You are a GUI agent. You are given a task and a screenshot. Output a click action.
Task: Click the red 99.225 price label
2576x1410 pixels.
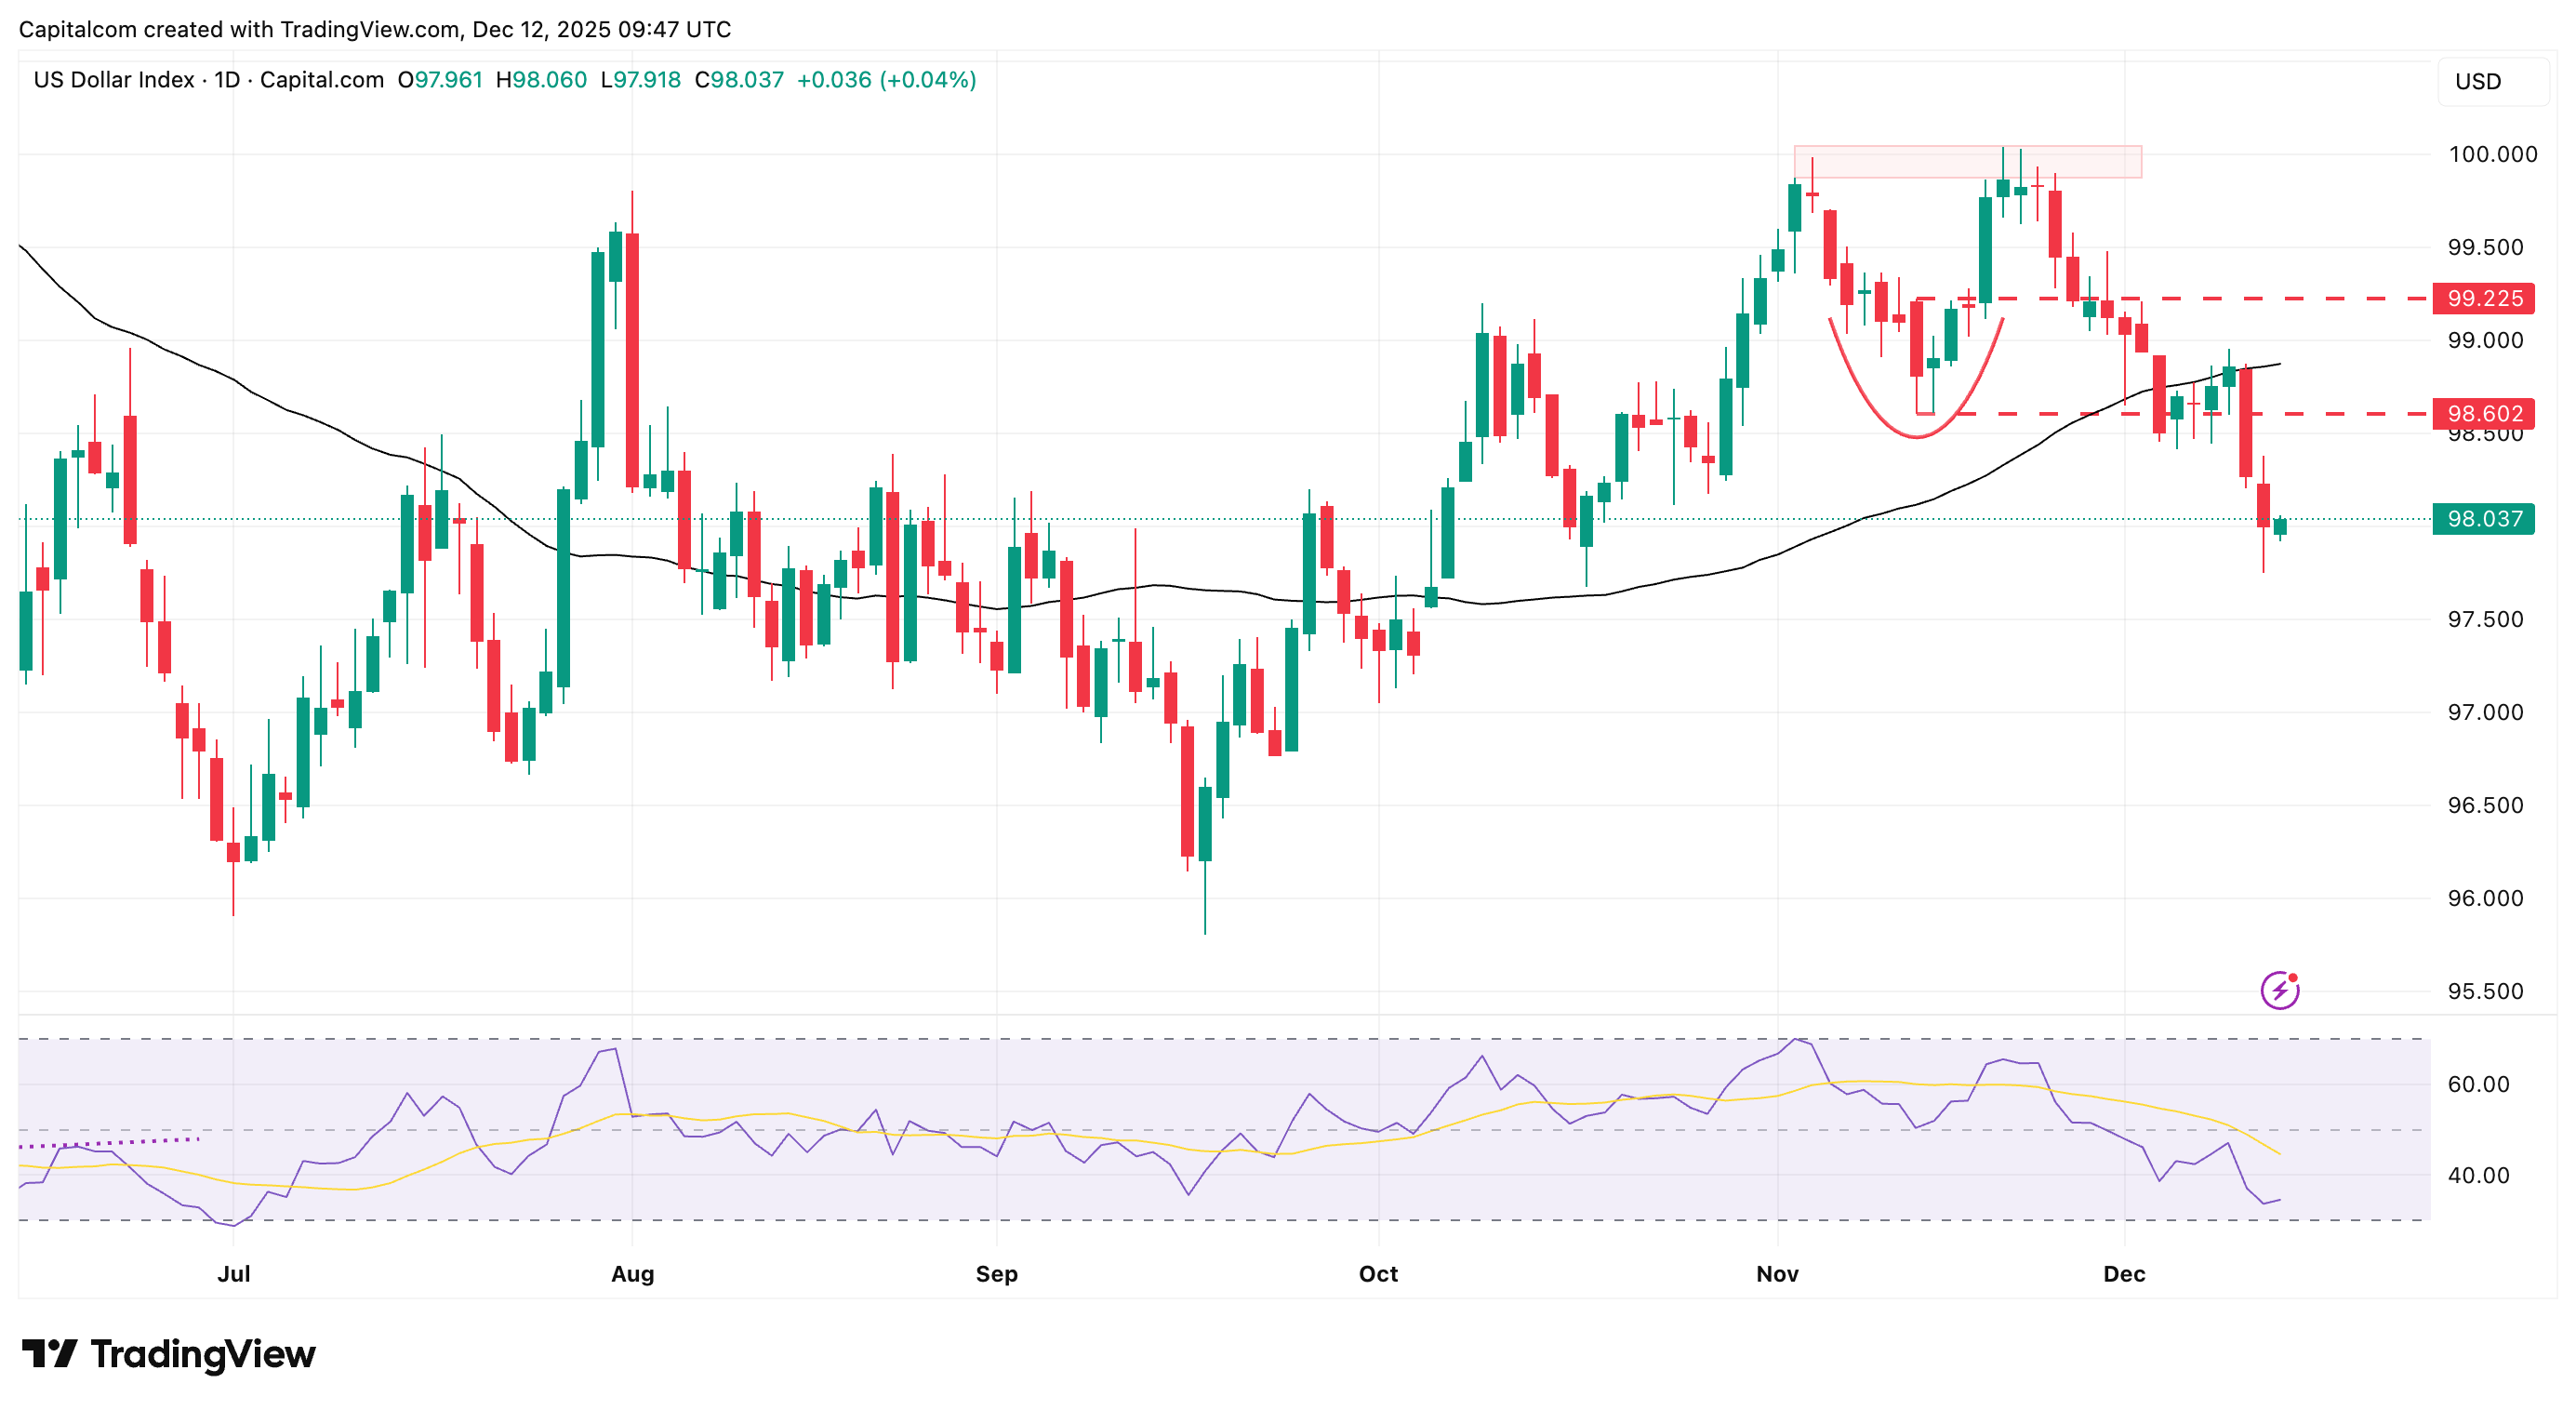click(x=2483, y=298)
